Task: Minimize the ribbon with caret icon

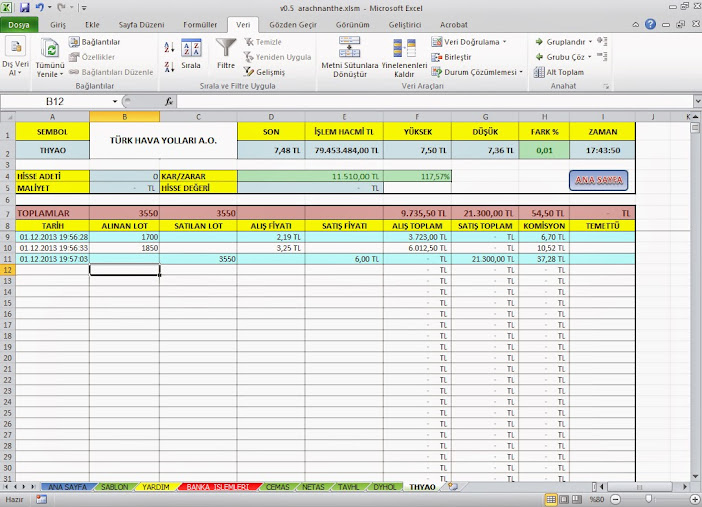Action: tap(636, 25)
